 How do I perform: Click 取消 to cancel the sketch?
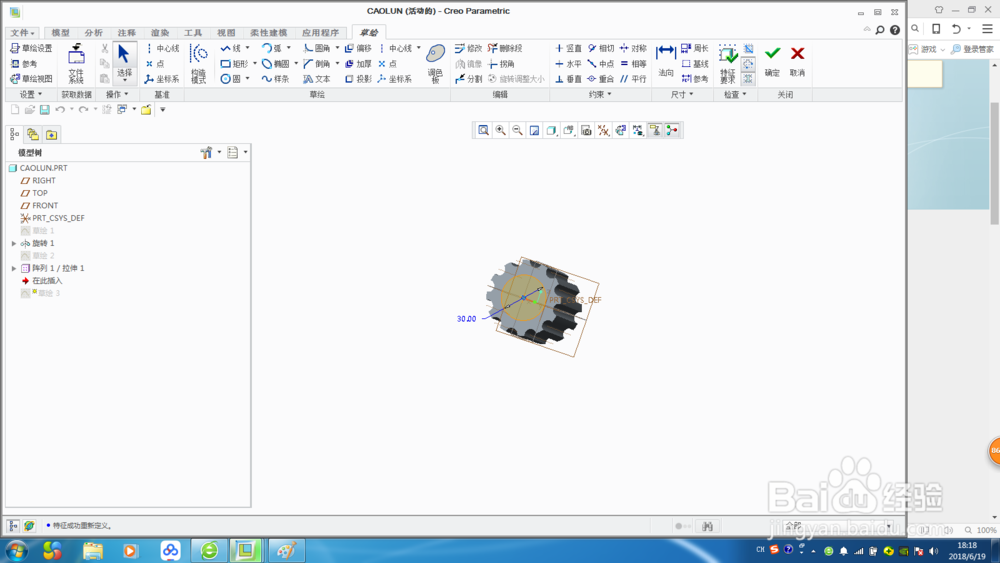(x=797, y=61)
